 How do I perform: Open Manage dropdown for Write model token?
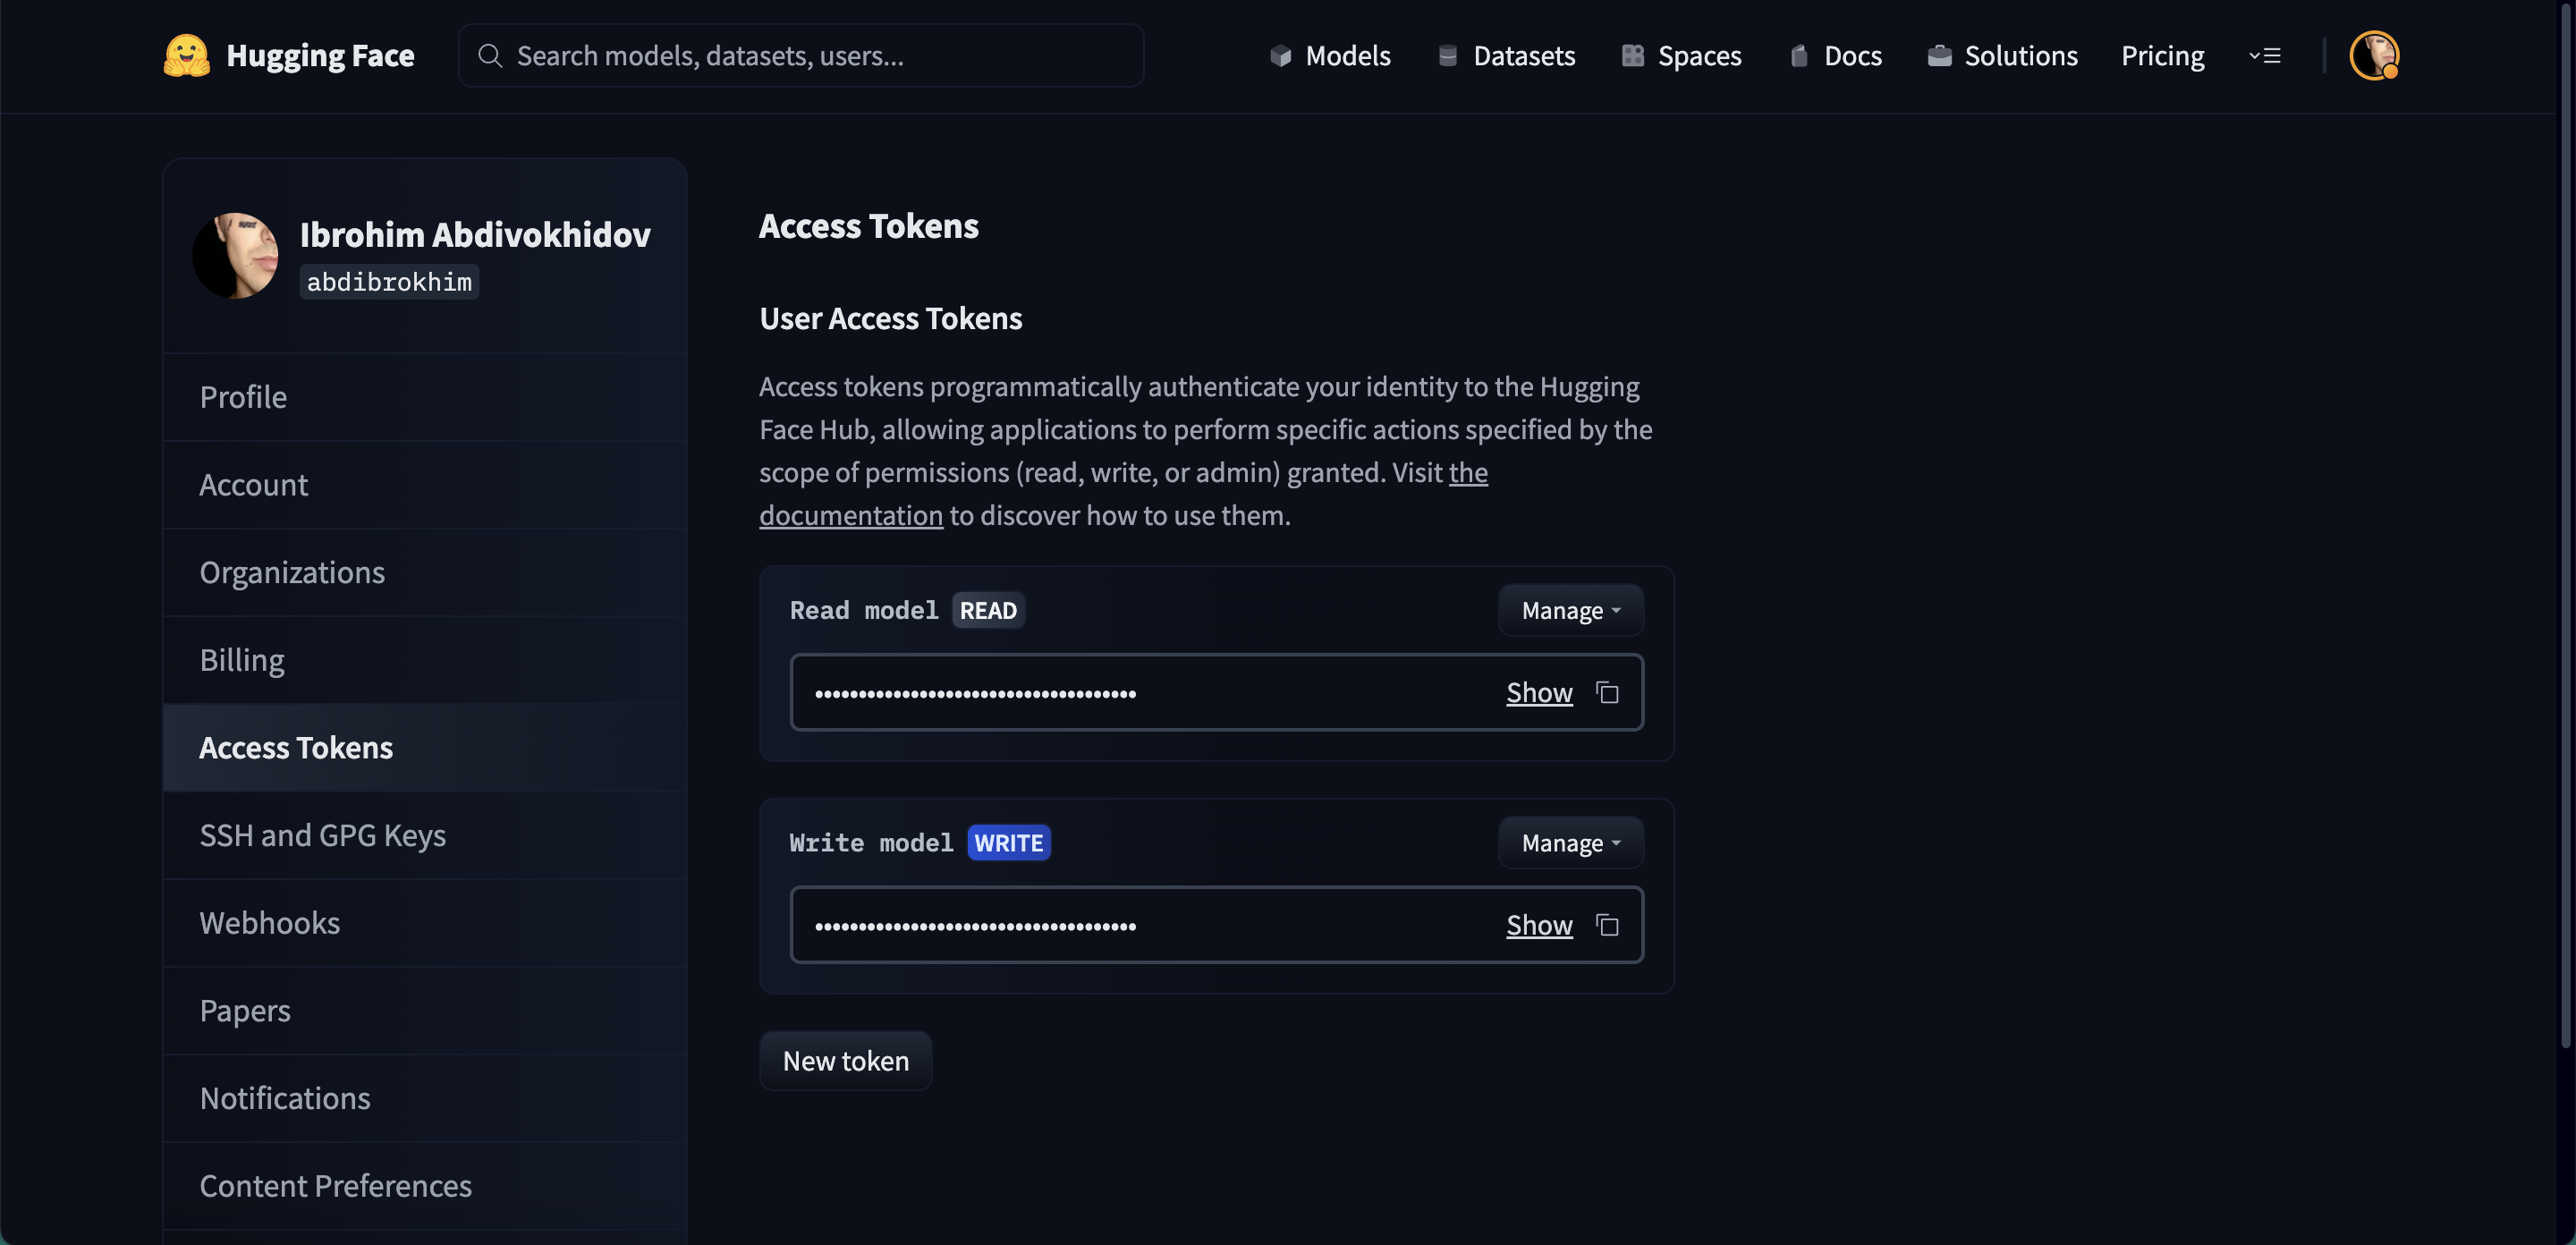(x=1570, y=843)
